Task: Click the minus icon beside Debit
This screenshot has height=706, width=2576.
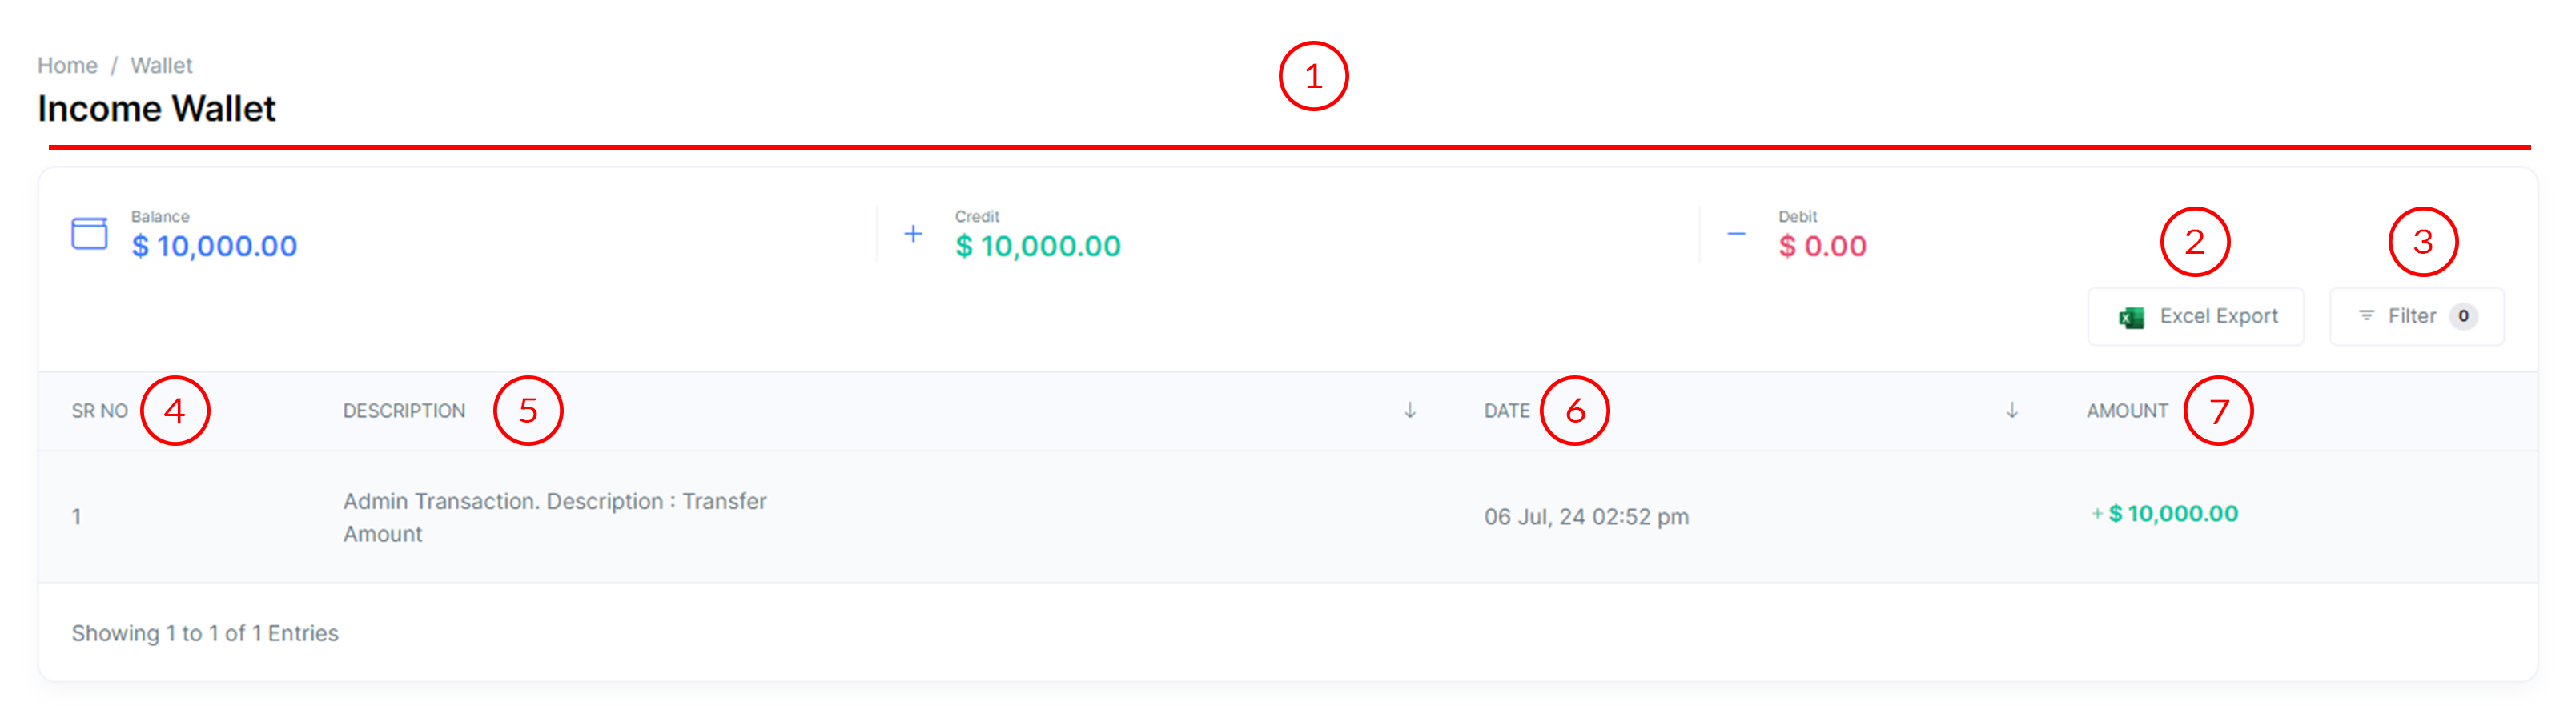Action: coord(1736,234)
